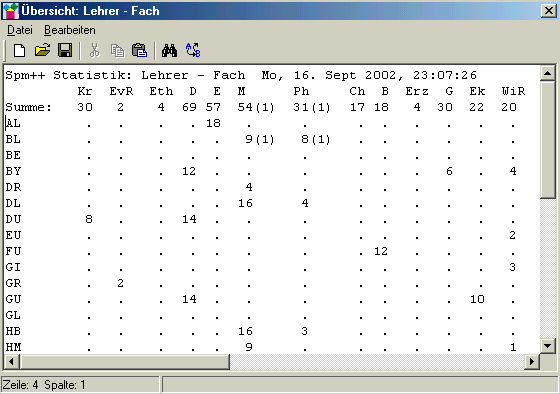Click the Copy icon
This screenshot has height=394, width=560.
[118, 50]
